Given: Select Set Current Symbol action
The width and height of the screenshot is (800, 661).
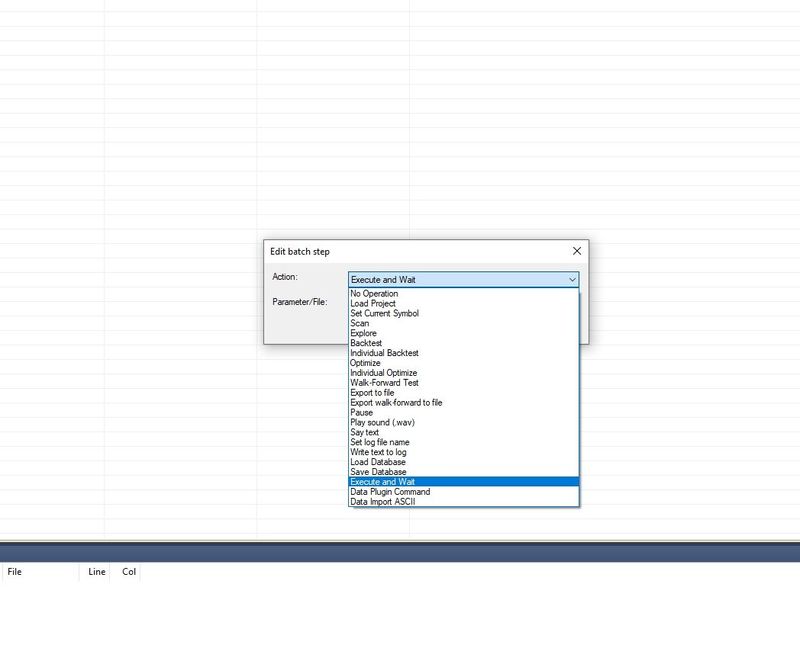Looking at the screenshot, I should click(x=464, y=313).
